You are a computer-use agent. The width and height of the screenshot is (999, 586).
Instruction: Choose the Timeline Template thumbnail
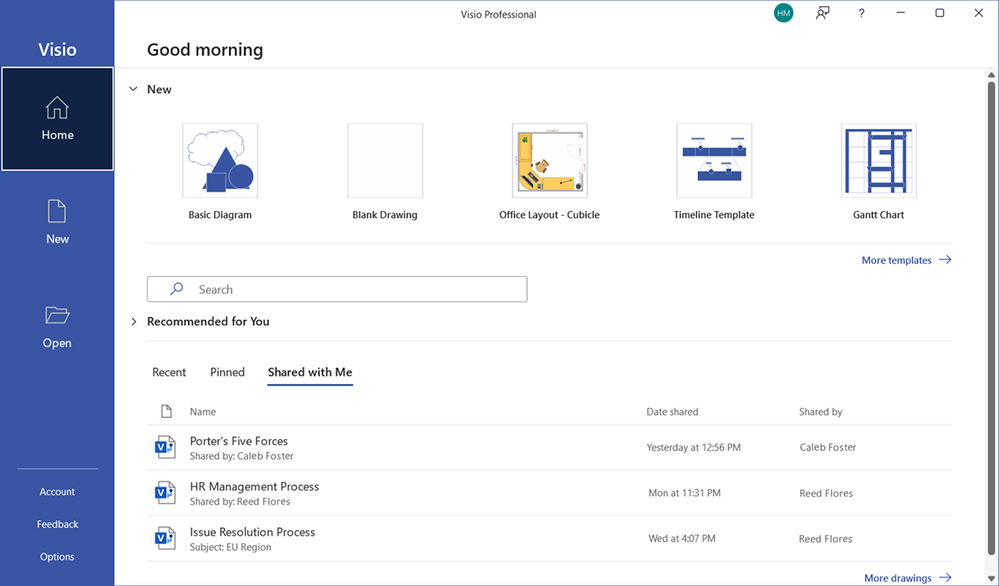pyautogui.click(x=714, y=161)
